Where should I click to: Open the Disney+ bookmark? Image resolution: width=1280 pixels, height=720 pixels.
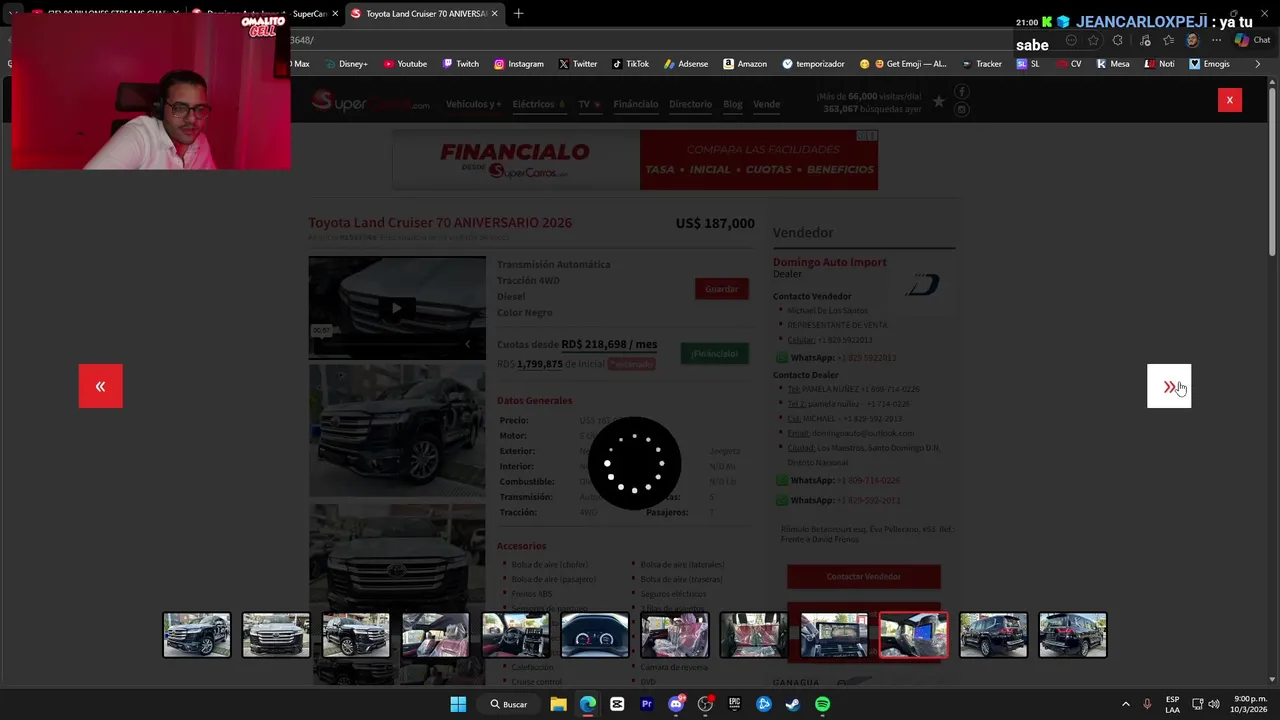pyautogui.click(x=346, y=64)
